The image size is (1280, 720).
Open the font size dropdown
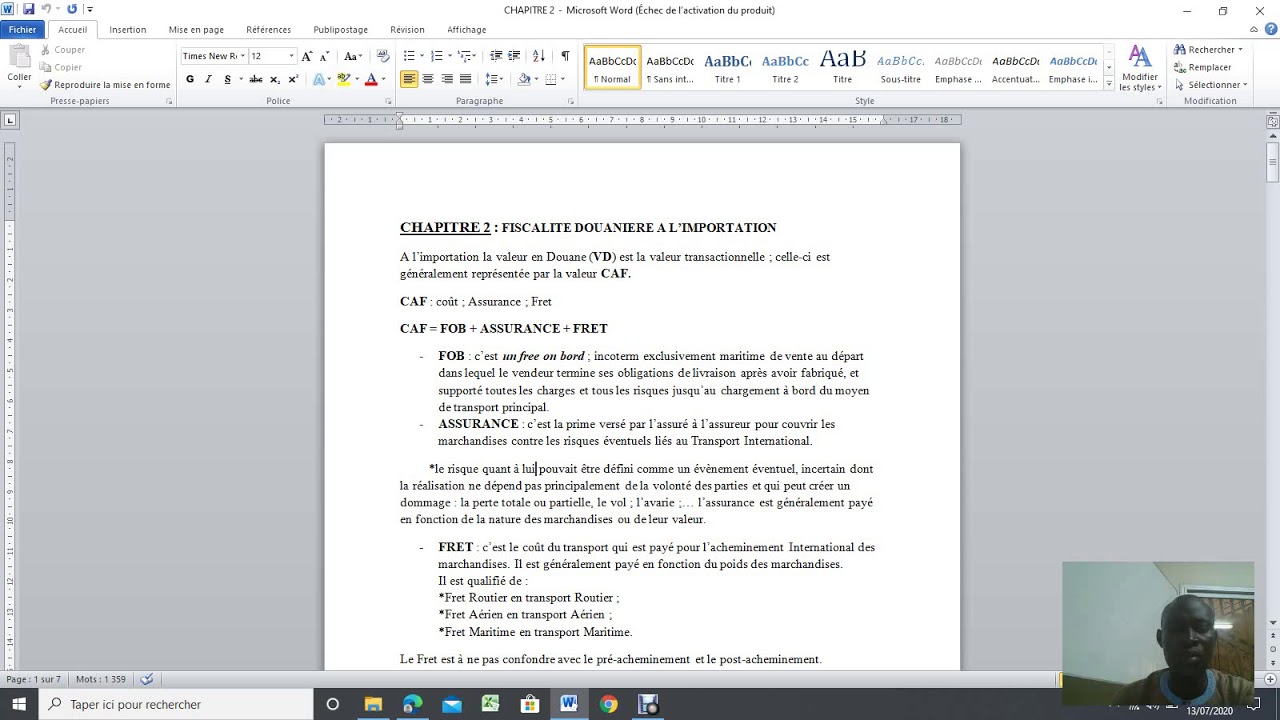[x=291, y=56]
